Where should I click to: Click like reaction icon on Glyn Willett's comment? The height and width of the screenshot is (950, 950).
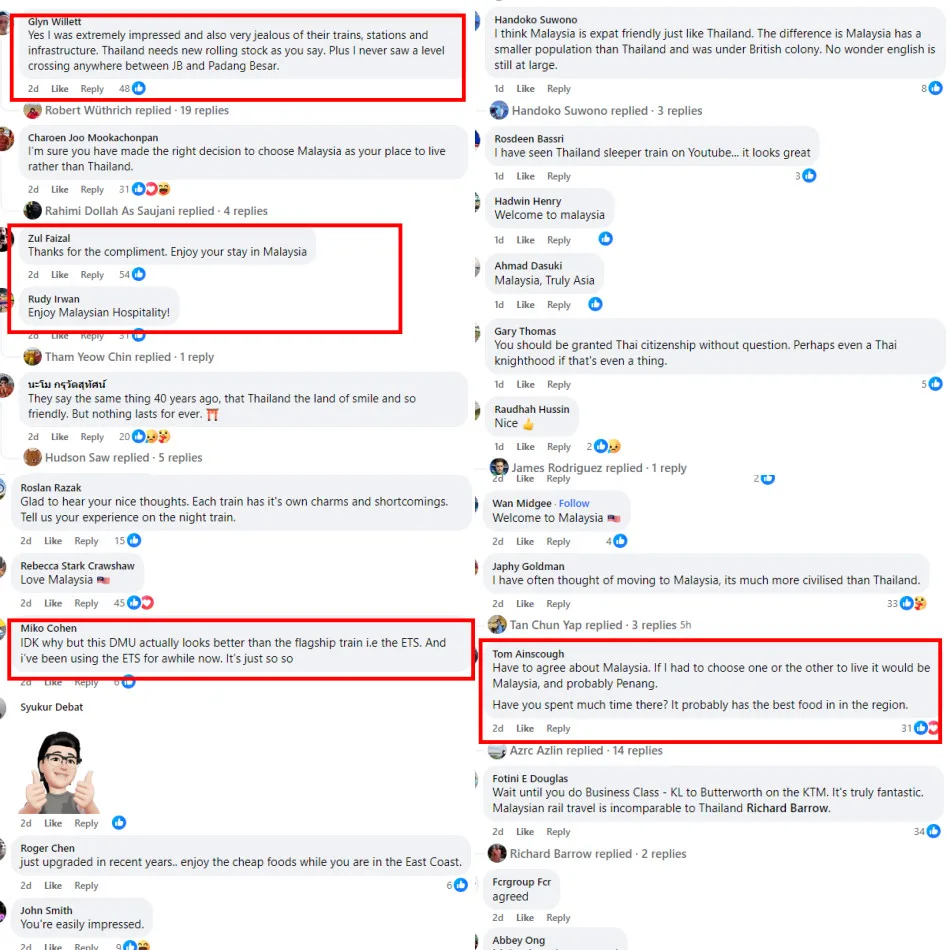(x=139, y=88)
